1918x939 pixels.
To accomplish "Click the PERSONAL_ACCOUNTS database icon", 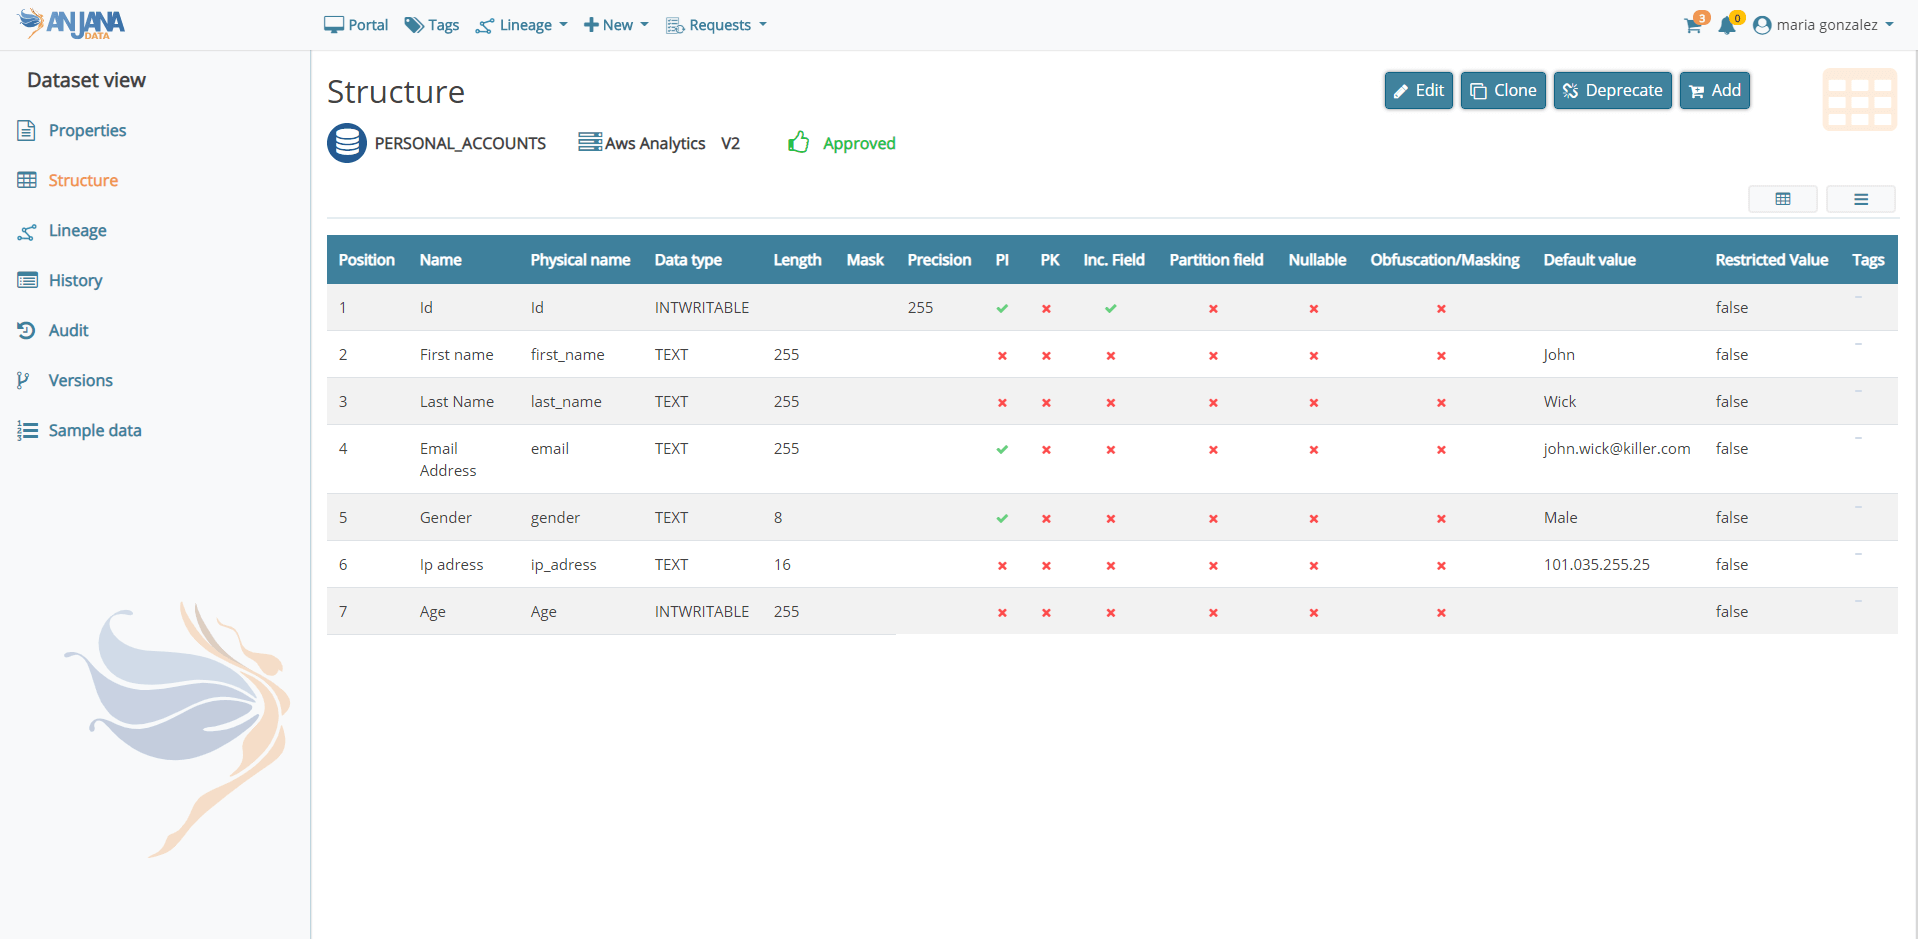I will 347,143.
